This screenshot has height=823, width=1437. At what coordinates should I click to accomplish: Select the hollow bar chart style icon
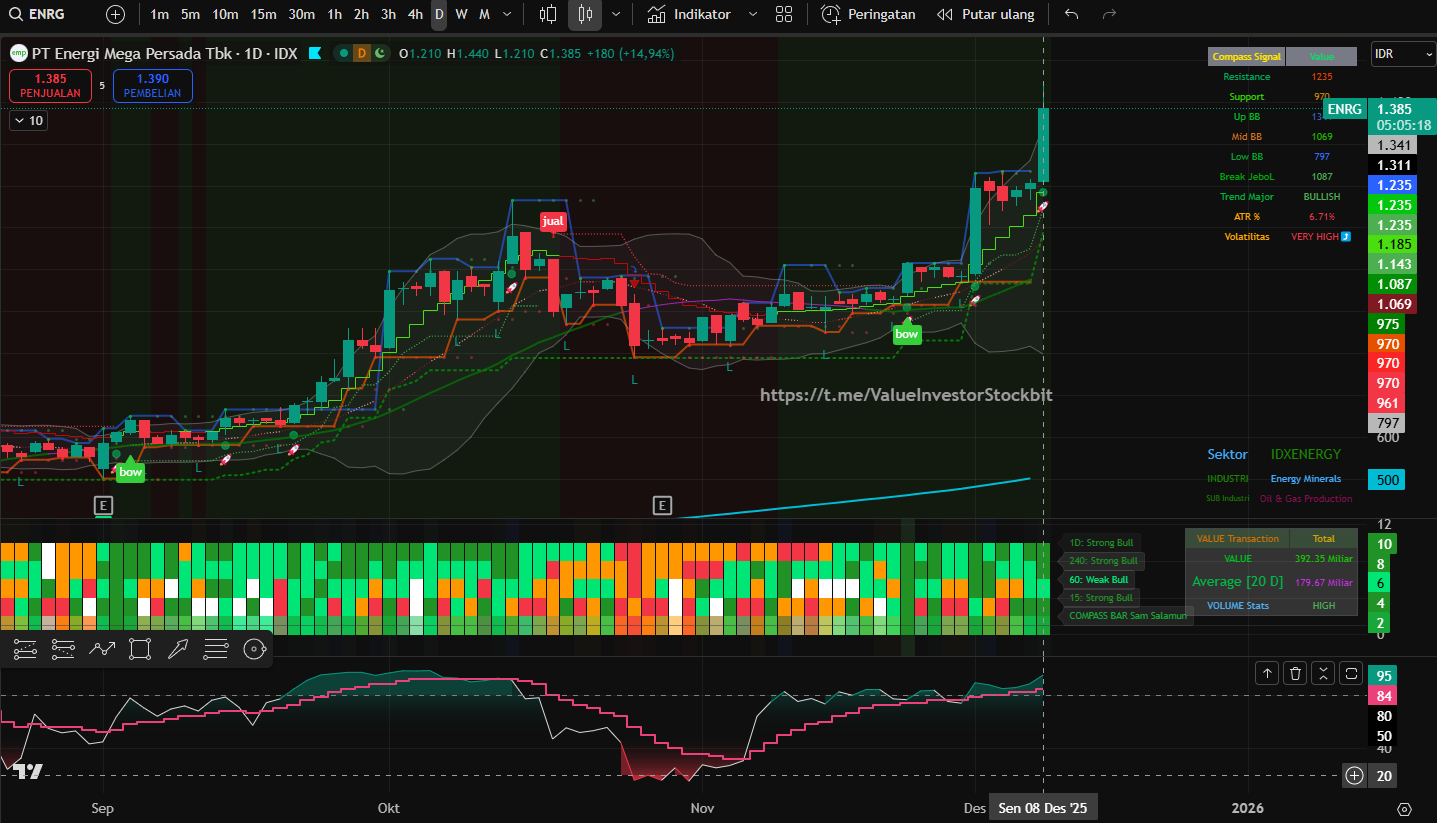coord(547,14)
